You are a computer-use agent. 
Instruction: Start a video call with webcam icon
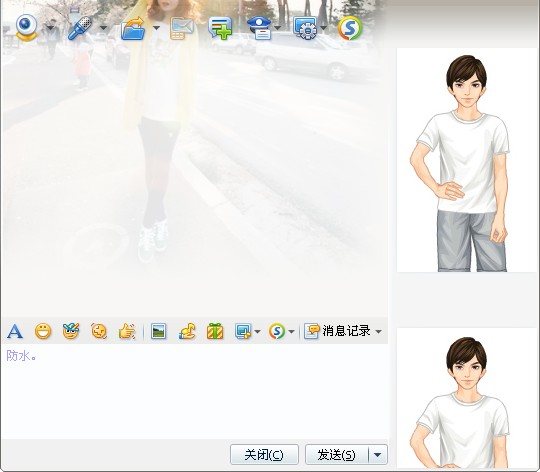coord(26,28)
